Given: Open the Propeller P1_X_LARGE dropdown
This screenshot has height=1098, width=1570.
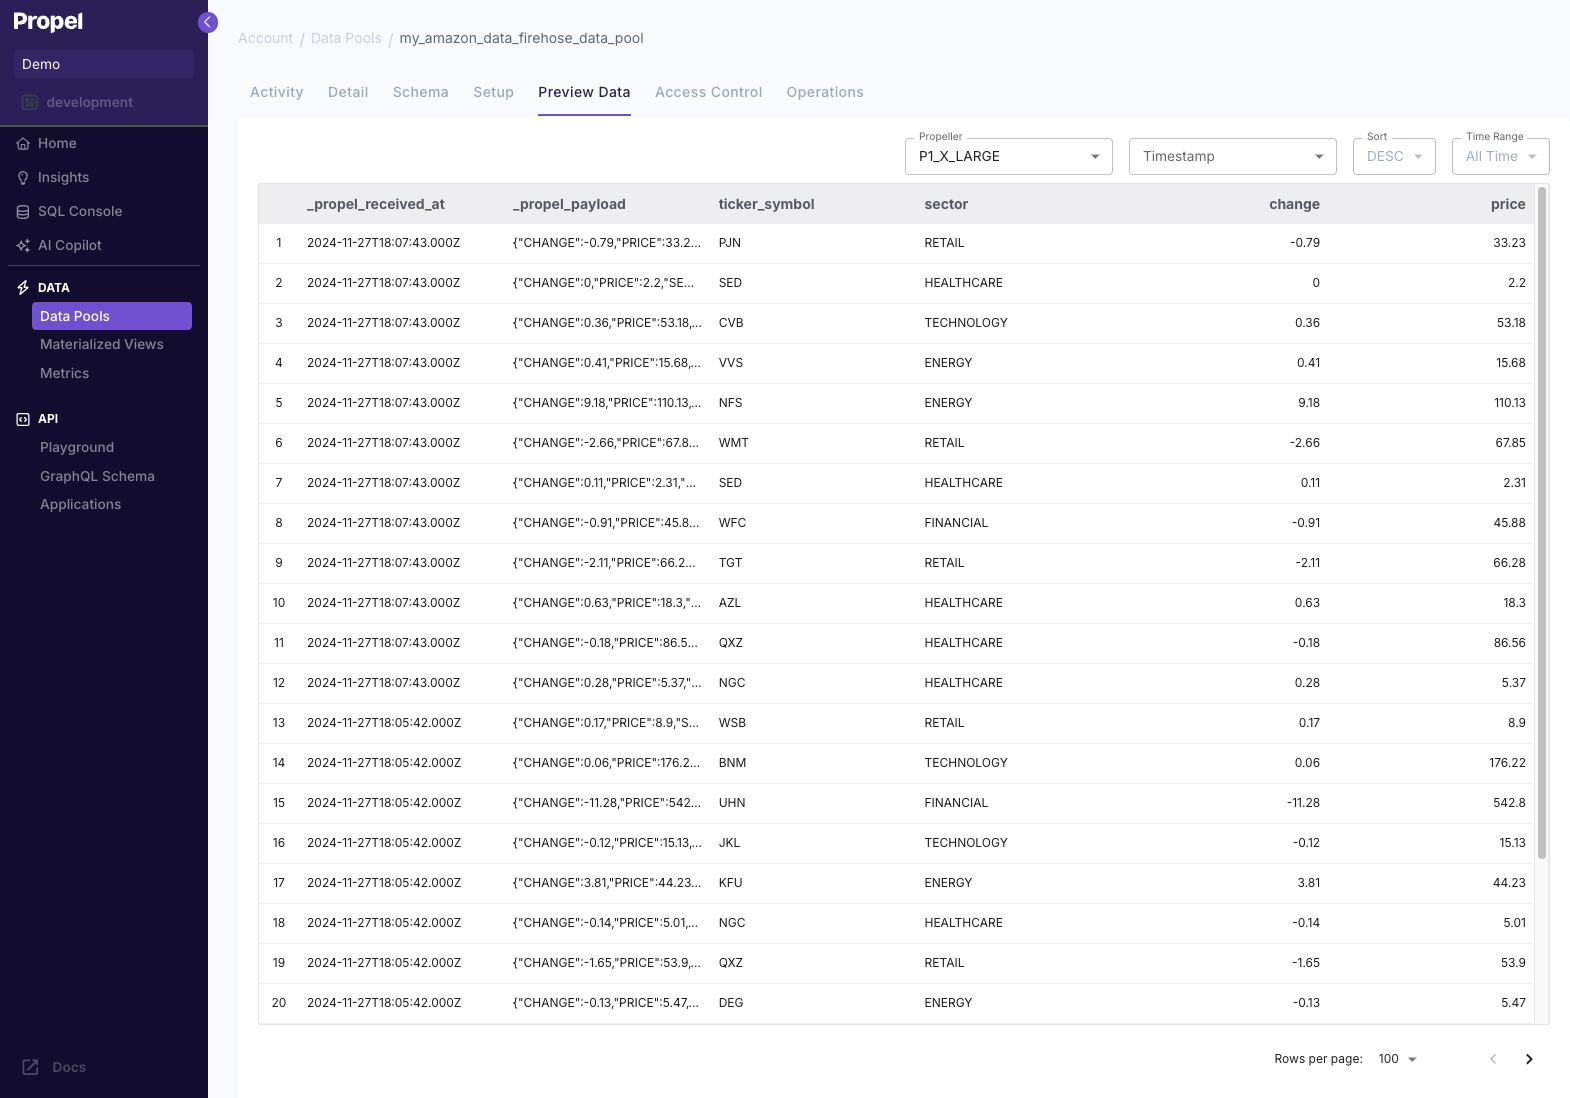Looking at the screenshot, I should pyautogui.click(x=1009, y=156).
